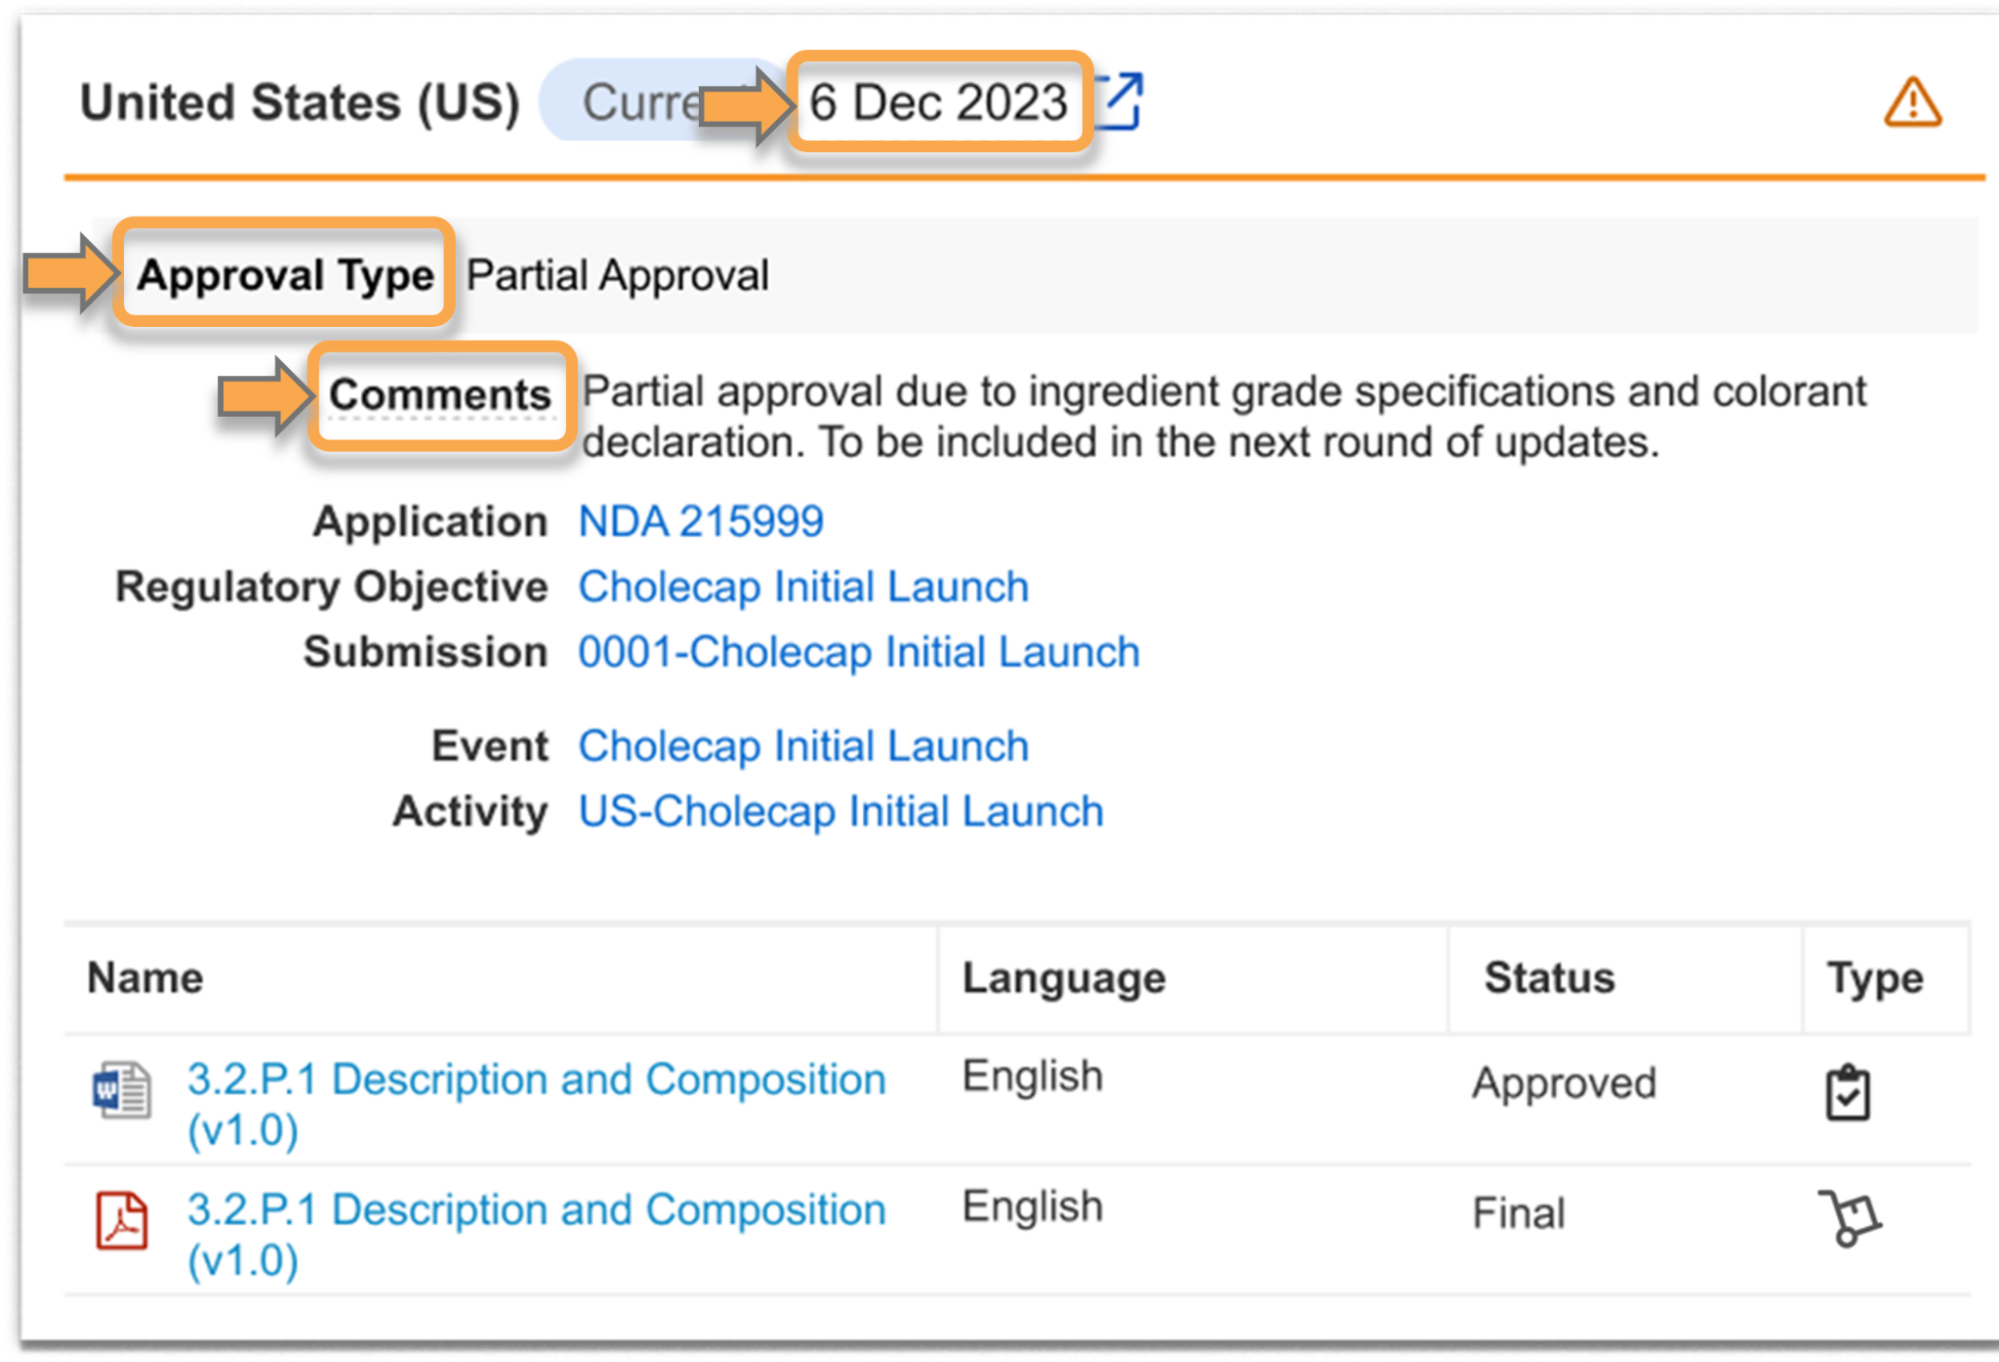
Task: Click the Comments field label
Action: pos(440,394)
